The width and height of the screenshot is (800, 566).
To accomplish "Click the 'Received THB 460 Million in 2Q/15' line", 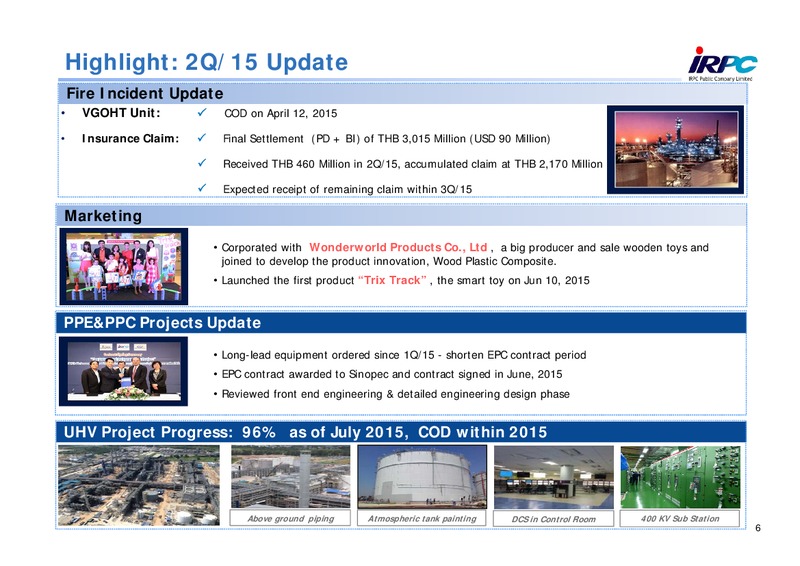I will [x=413, y=164].
